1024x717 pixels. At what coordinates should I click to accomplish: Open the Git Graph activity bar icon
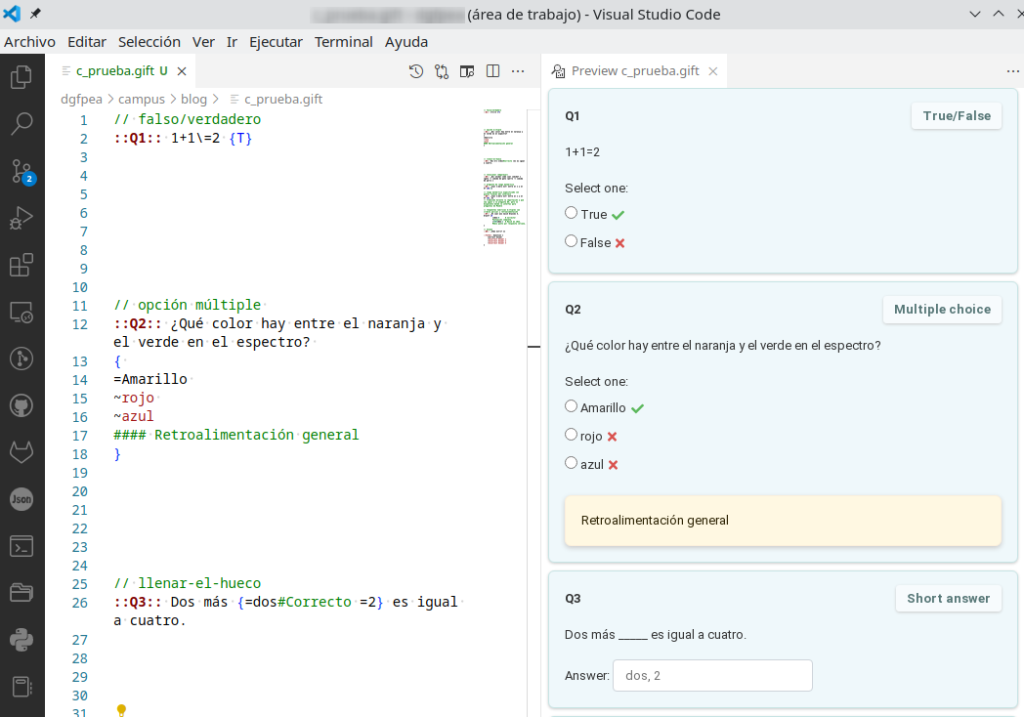pyautogui.click(x=22, y=358)
